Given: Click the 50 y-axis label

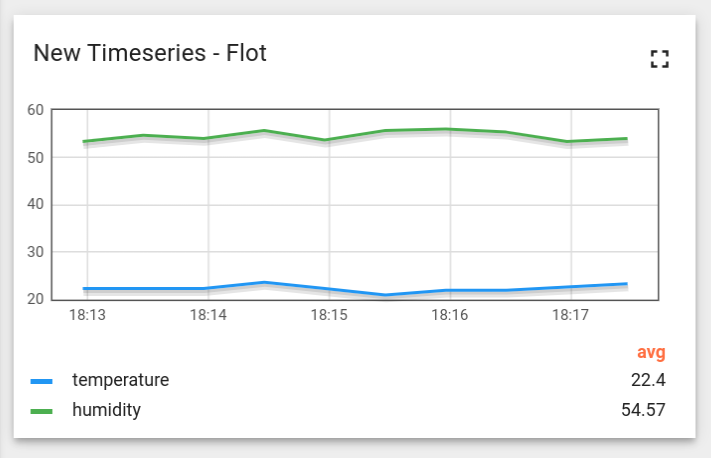Looking at the screenshot, I should [x=35, y=158].
